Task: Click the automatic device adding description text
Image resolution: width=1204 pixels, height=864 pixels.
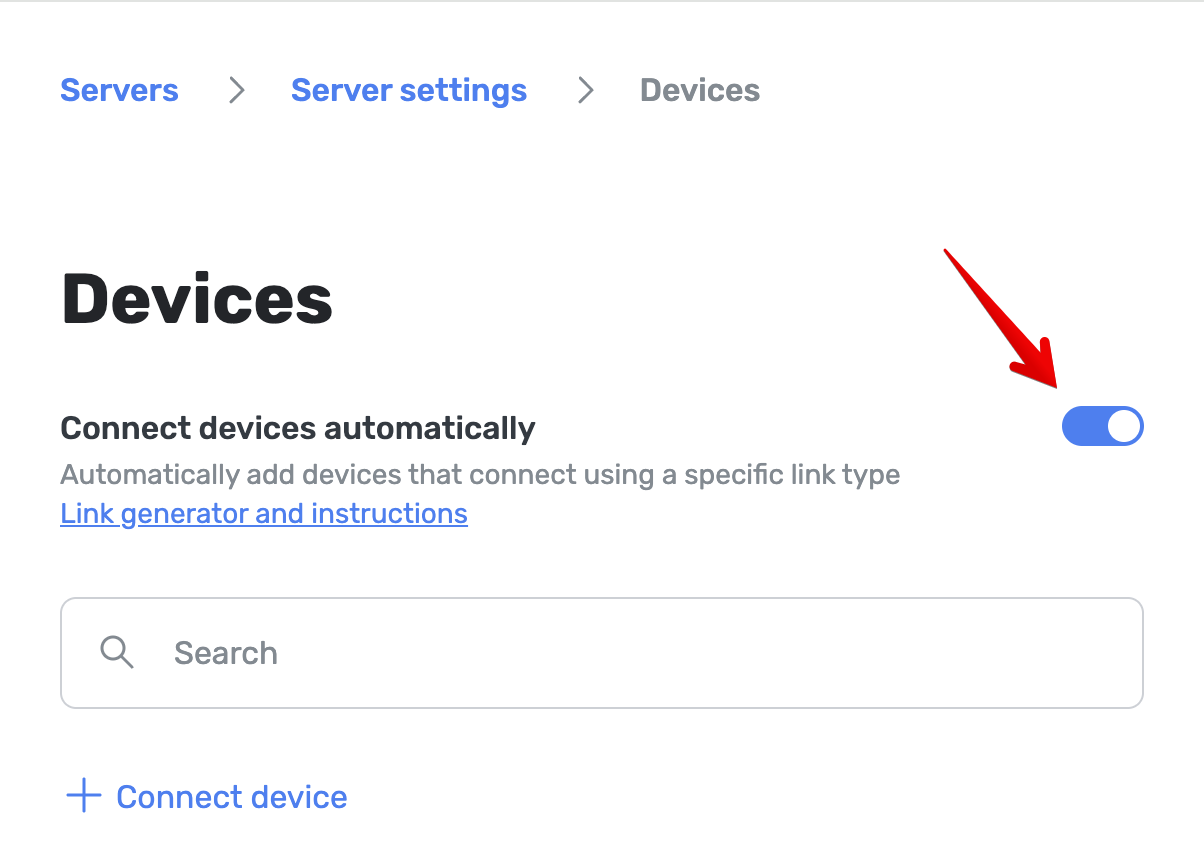Action: (480, 474)
